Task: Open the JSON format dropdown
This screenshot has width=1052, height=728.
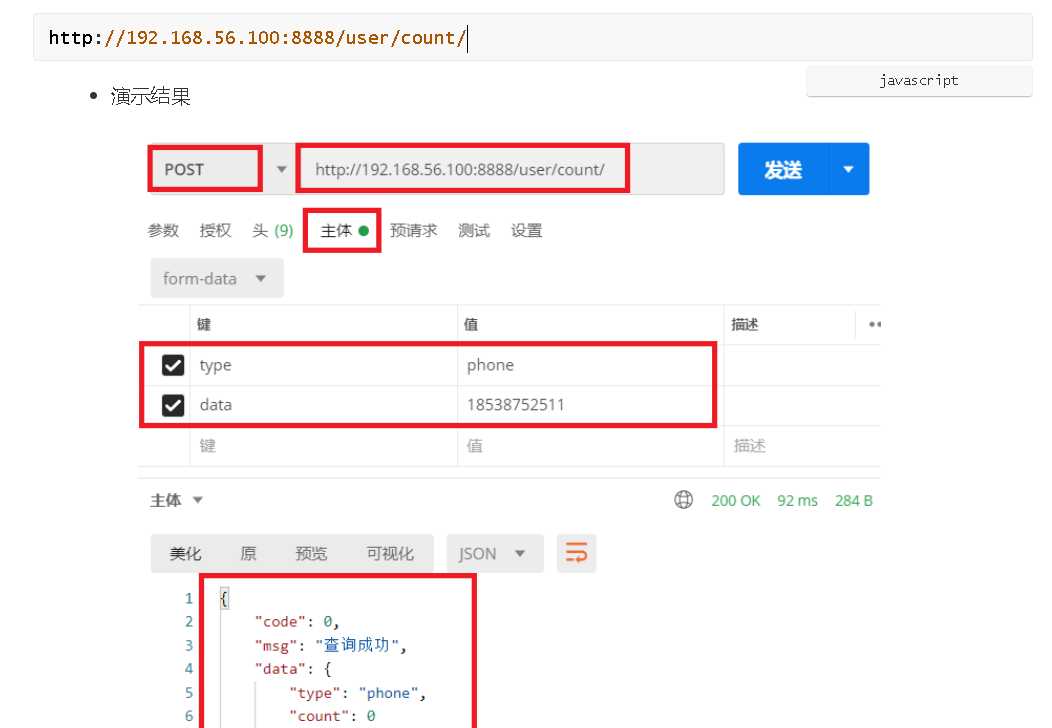Action: point(494,554)
